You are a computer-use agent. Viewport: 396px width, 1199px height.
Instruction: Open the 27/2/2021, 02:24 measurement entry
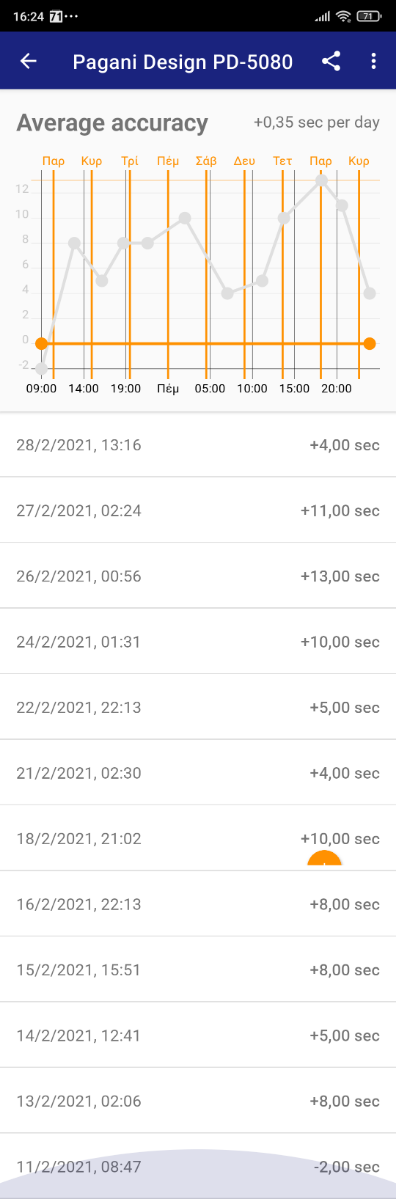(x=198, y=510)
